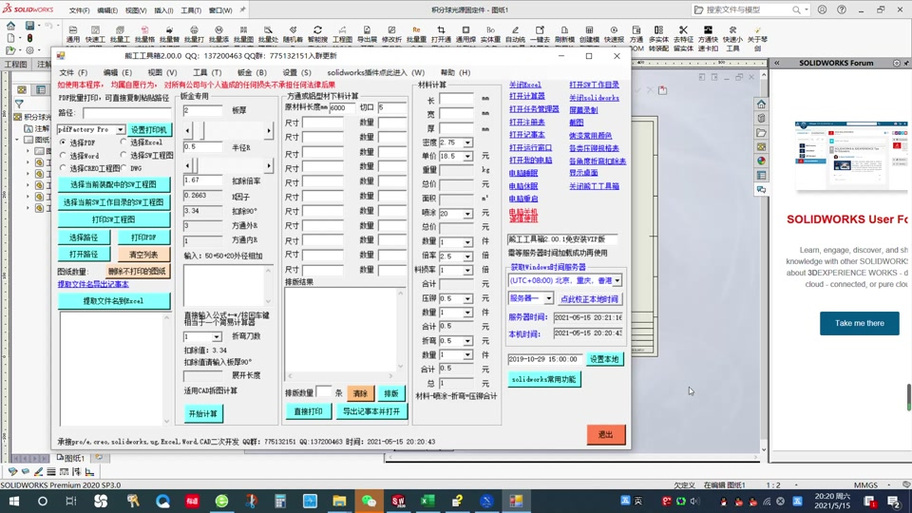The height and width of the screenshot is (513, 912).
Task: Open the 折弯刀数 dropdown
Action: [x=216, y=337]
